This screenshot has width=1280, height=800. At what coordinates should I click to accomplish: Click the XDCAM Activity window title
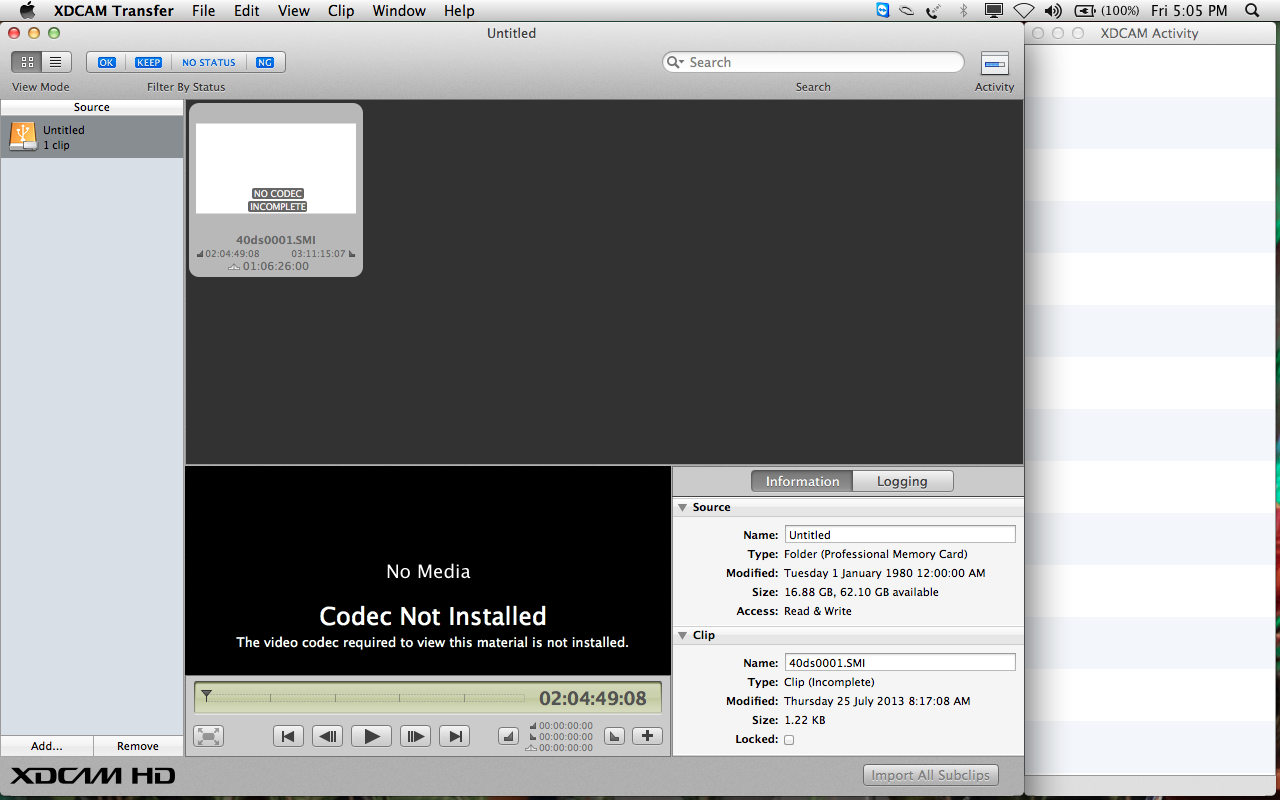pos(1149,33)
